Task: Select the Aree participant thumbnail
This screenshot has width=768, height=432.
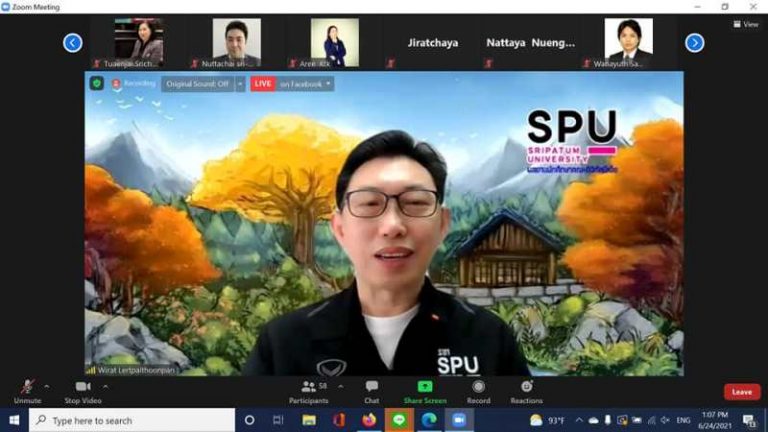Action: (335, 43)
